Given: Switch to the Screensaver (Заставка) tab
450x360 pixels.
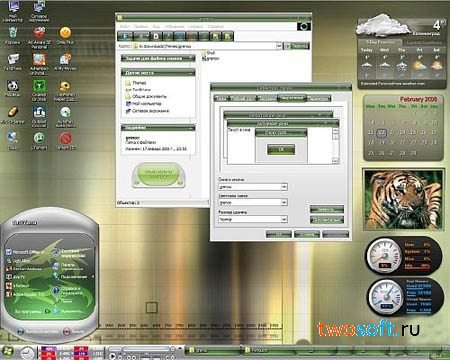Looking at the screenshot, I should coord(267,98).
